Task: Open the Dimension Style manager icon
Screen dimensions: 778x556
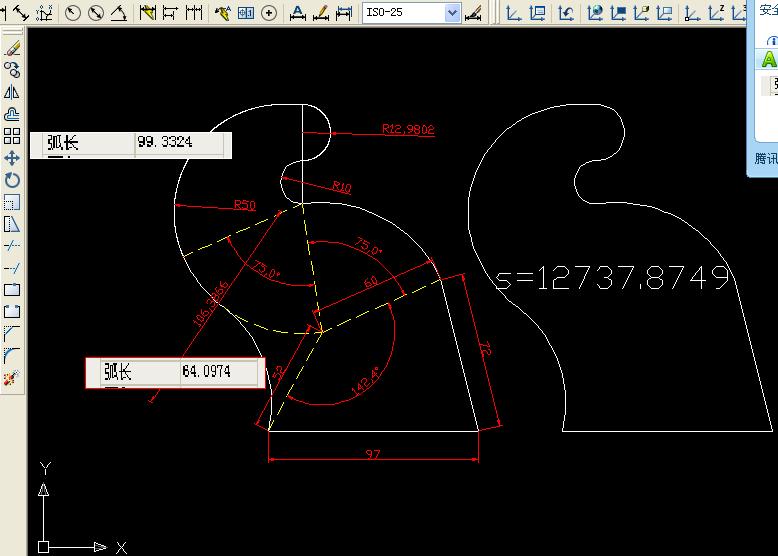Action: coord(473,12)
